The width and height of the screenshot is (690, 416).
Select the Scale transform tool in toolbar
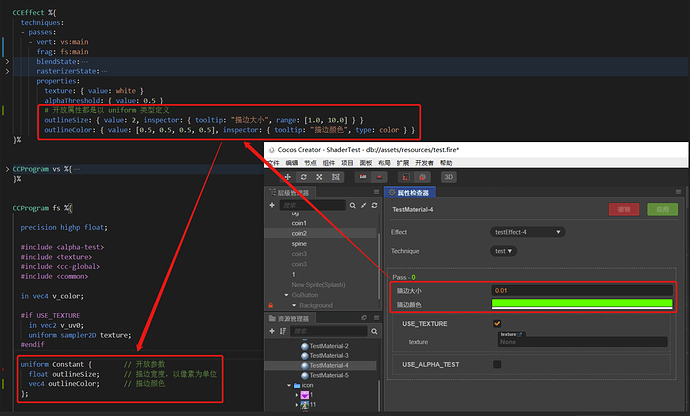tap(319, 177)
